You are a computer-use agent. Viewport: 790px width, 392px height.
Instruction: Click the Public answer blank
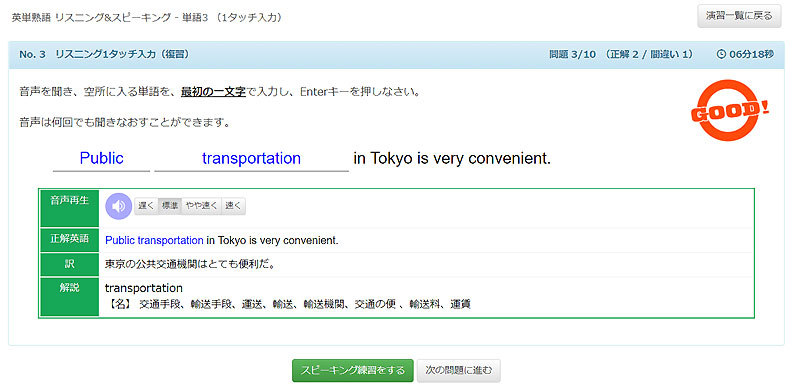(101, 159)
